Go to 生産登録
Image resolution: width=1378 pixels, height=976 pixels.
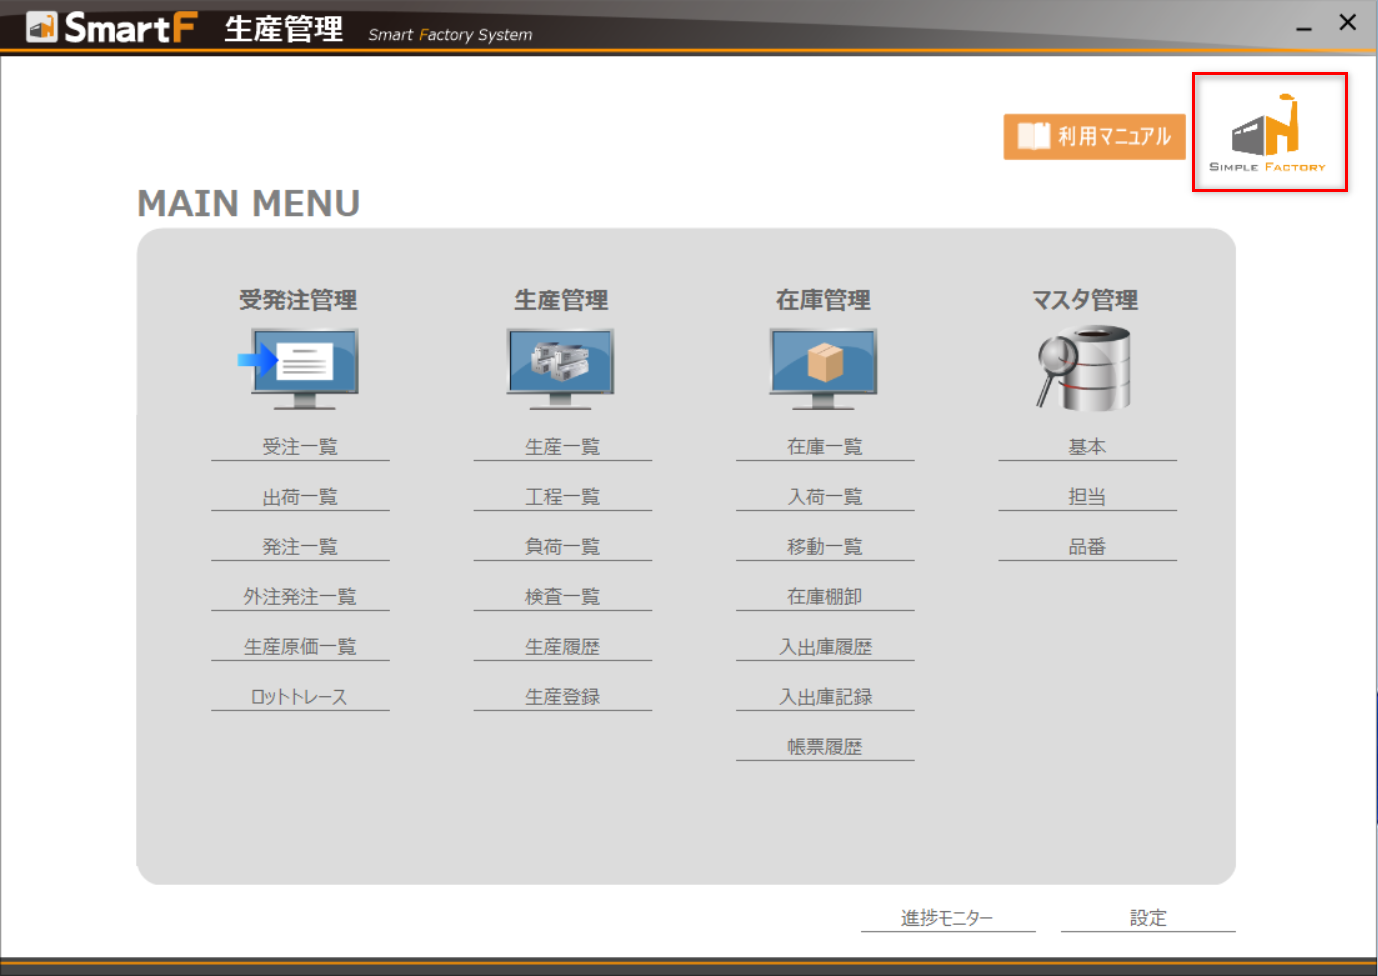point(562,697)
